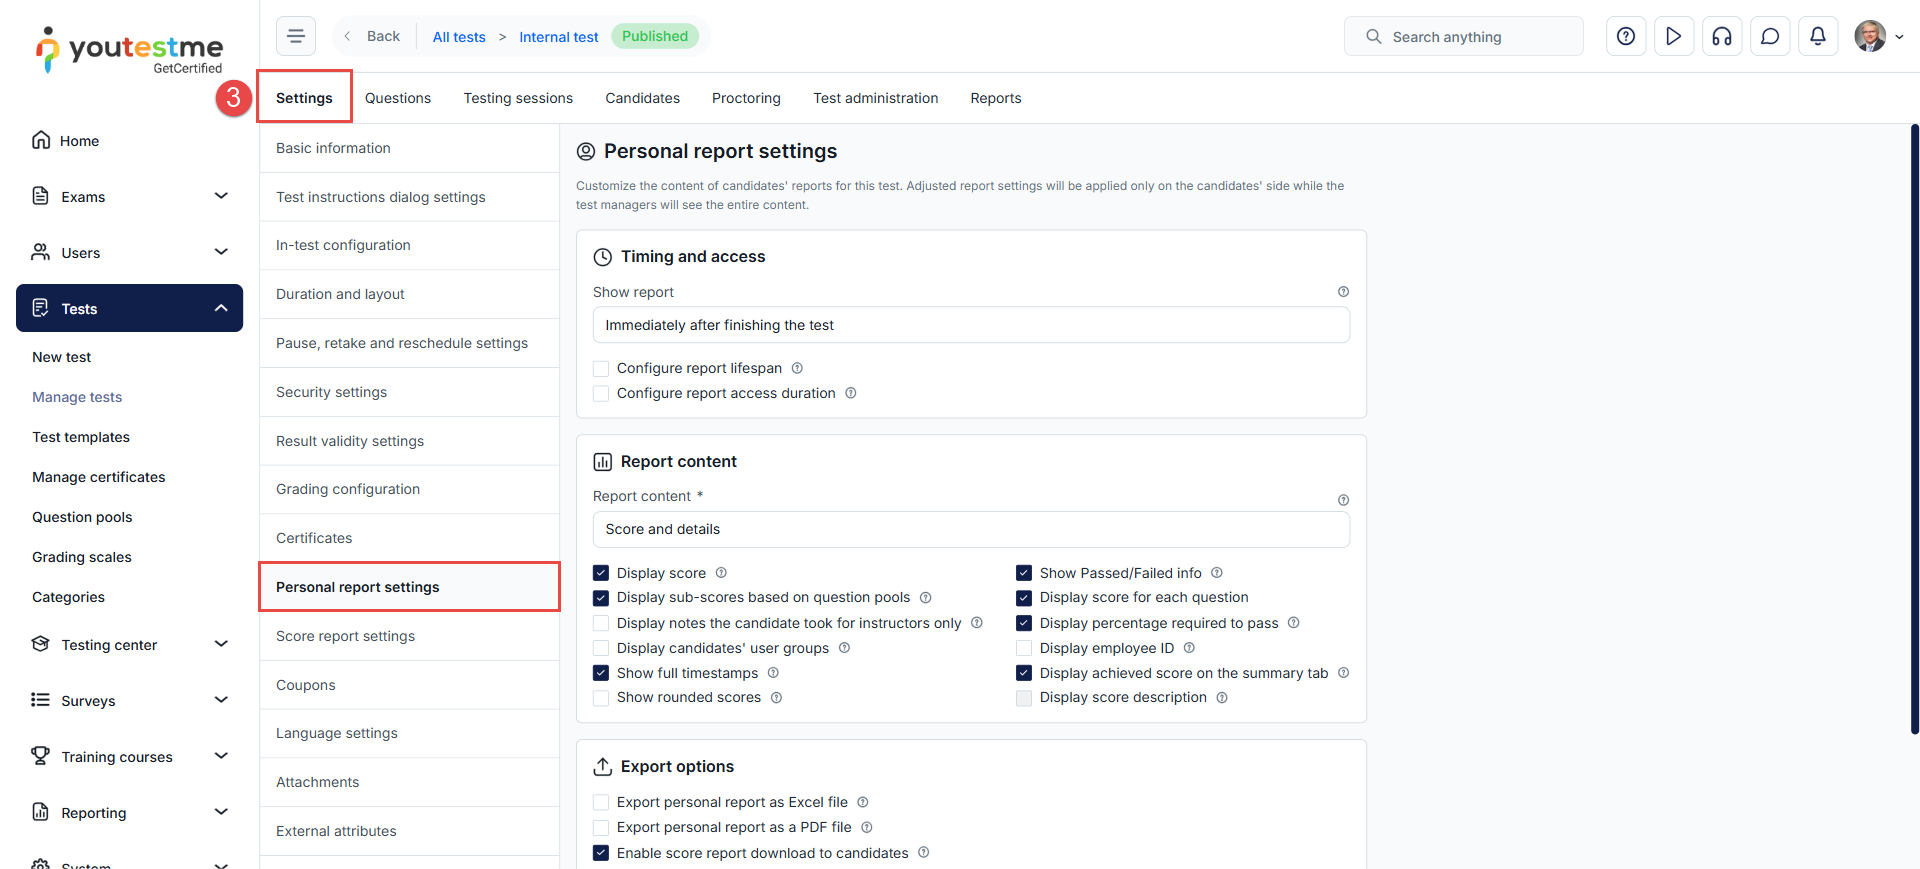Click the Back button
The height and width of the screenshot is (869, 1920).
(x=372, y=36)
